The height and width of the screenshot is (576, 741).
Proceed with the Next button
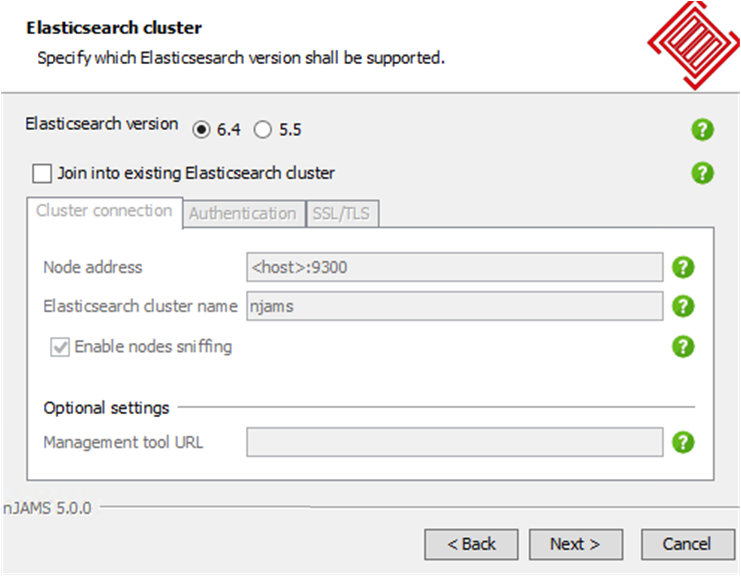[x=576, y=544]
